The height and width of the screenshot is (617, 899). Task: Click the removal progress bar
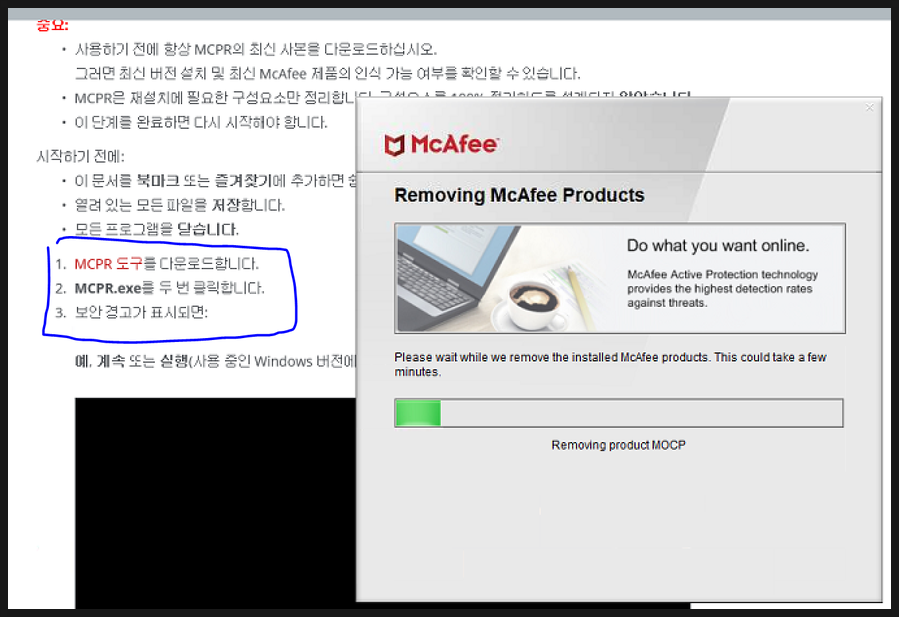click(619, 413)
